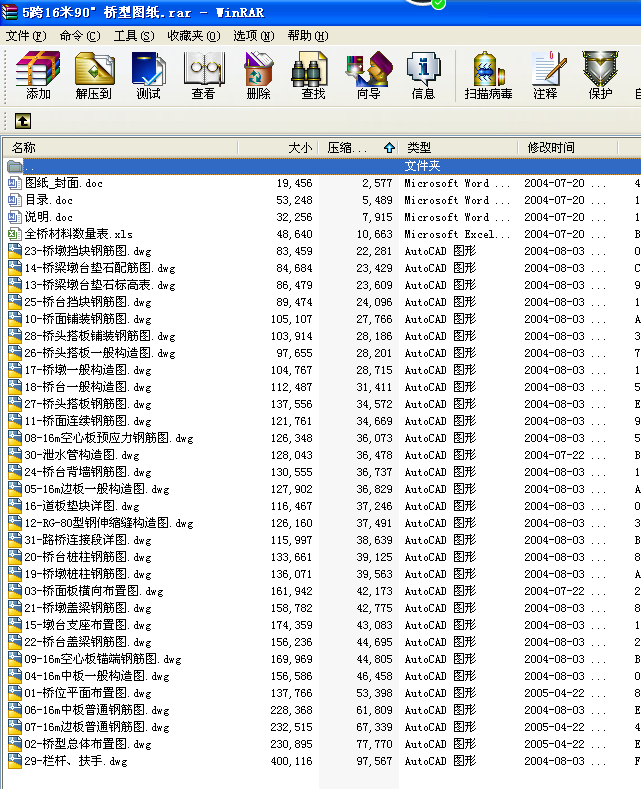
Task: Click the WinRAR title bar books icon
Action: point(9,12)
